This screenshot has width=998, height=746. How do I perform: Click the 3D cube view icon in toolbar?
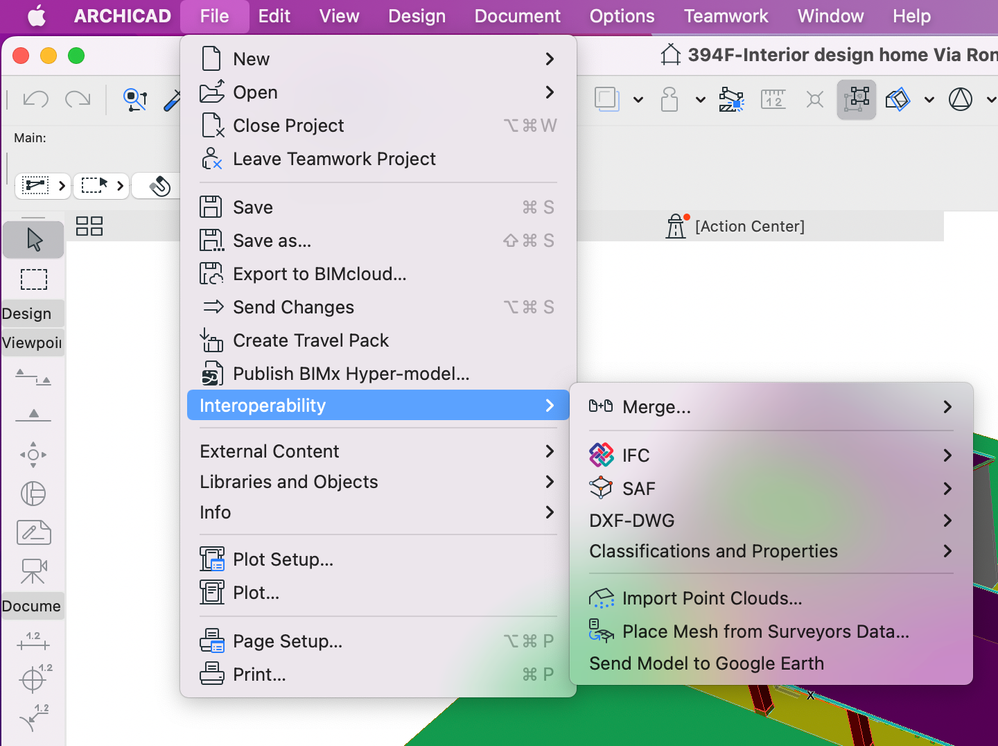898,99
